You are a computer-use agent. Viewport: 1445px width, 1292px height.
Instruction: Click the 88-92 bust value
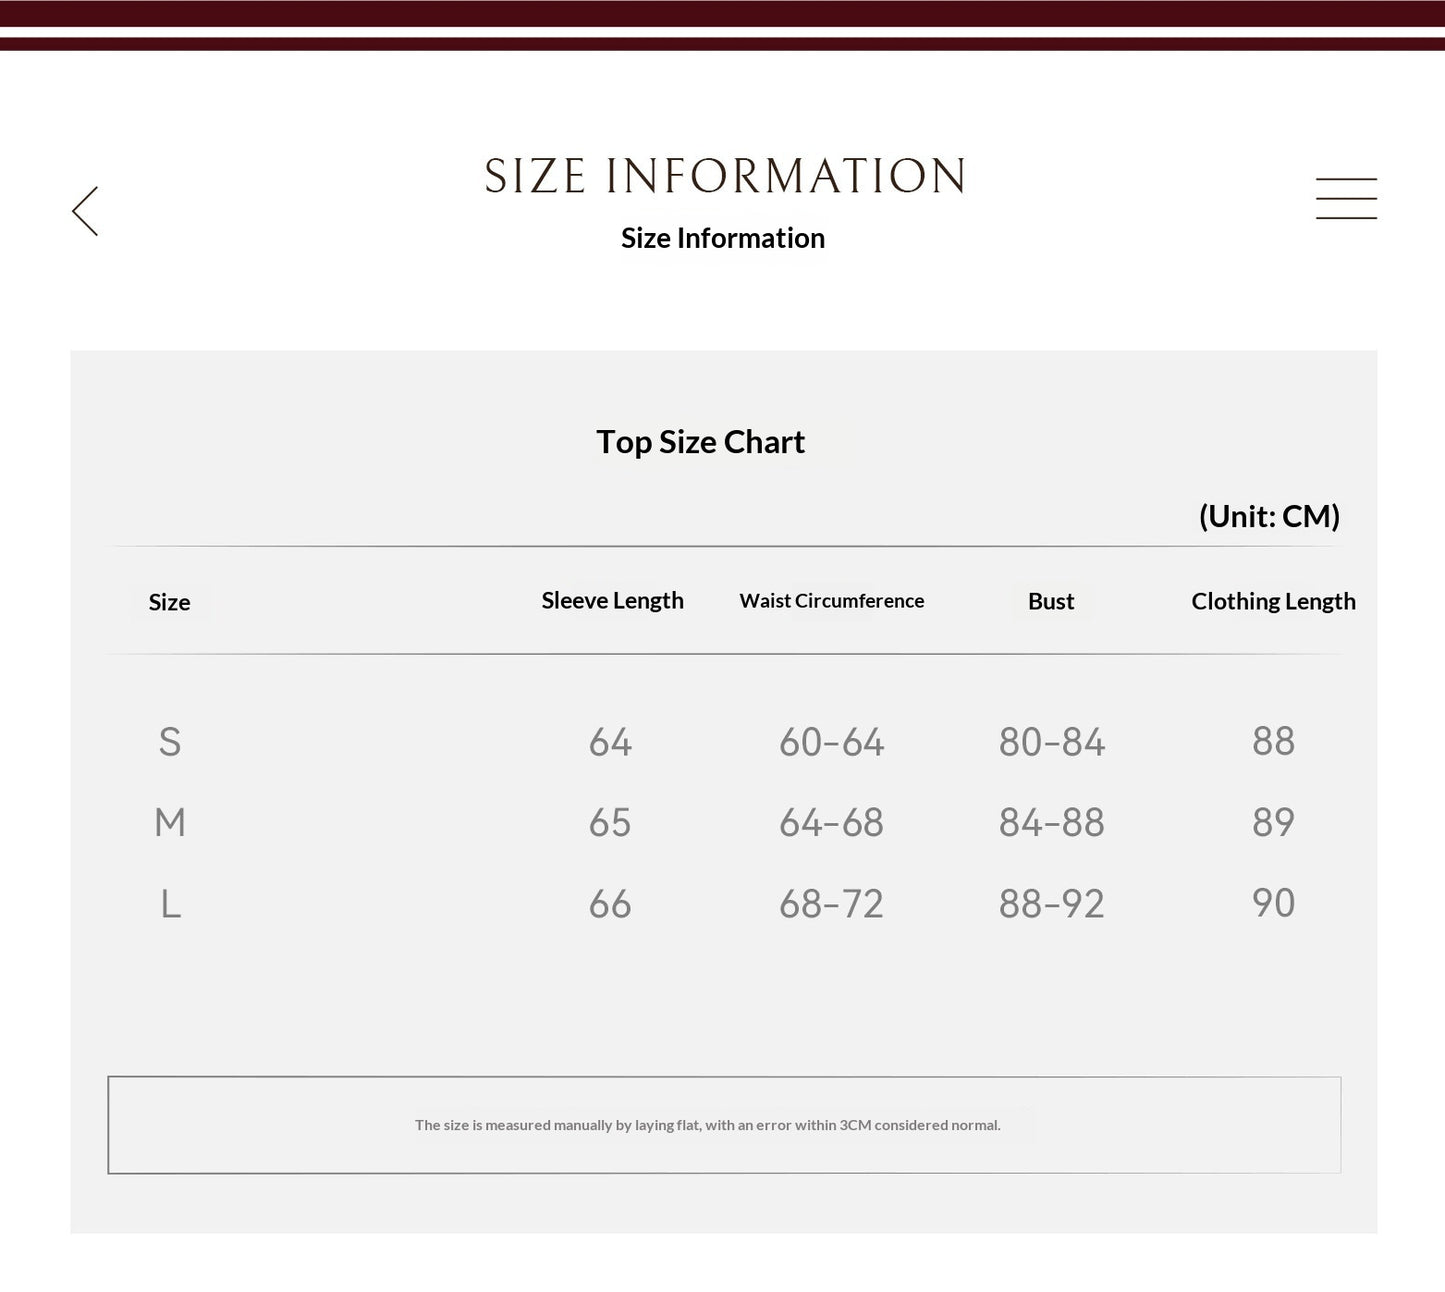(1051, 904)
